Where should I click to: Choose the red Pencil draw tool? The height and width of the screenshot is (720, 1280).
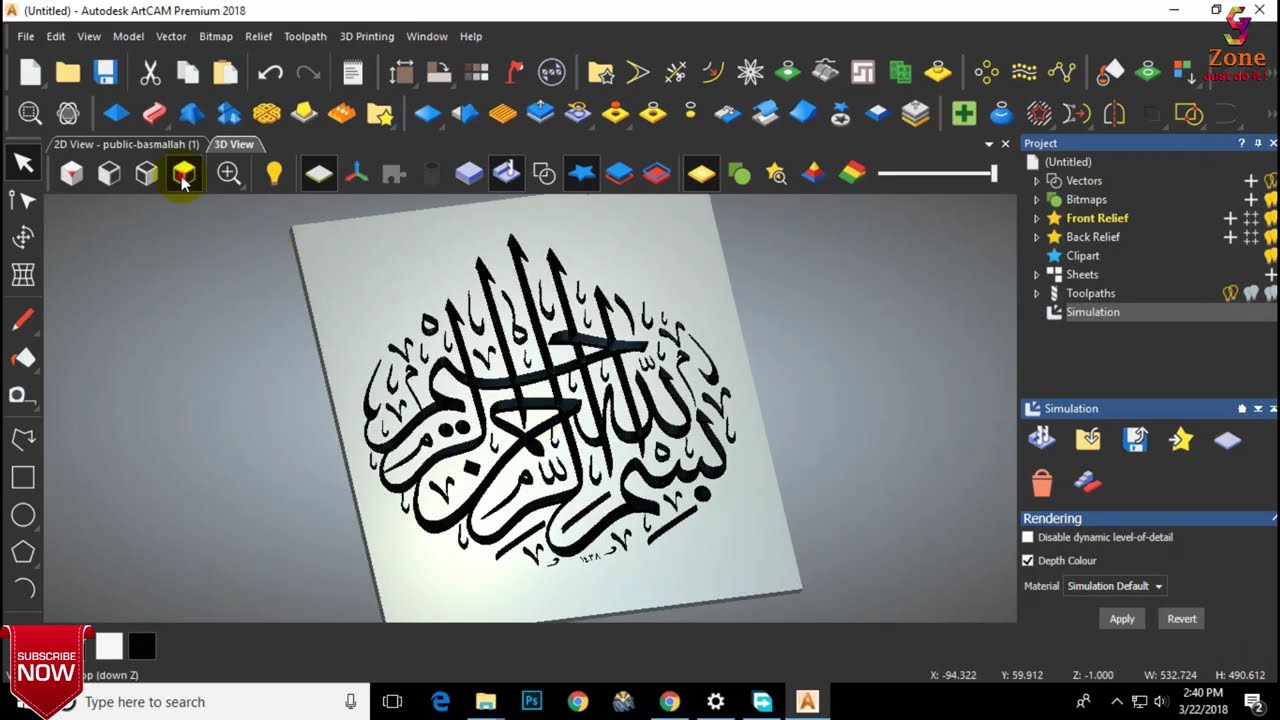click(x=22, y=320)
